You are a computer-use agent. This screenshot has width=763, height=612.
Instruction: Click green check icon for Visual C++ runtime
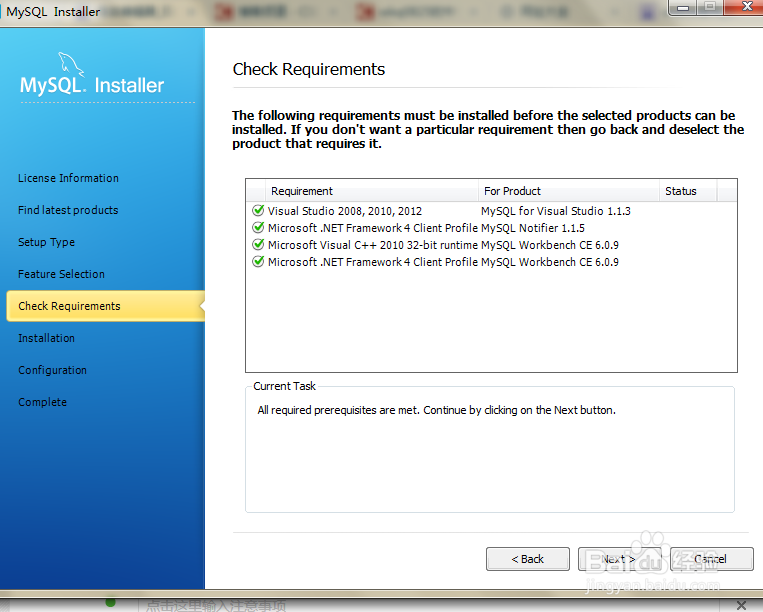tap(258, 244)
